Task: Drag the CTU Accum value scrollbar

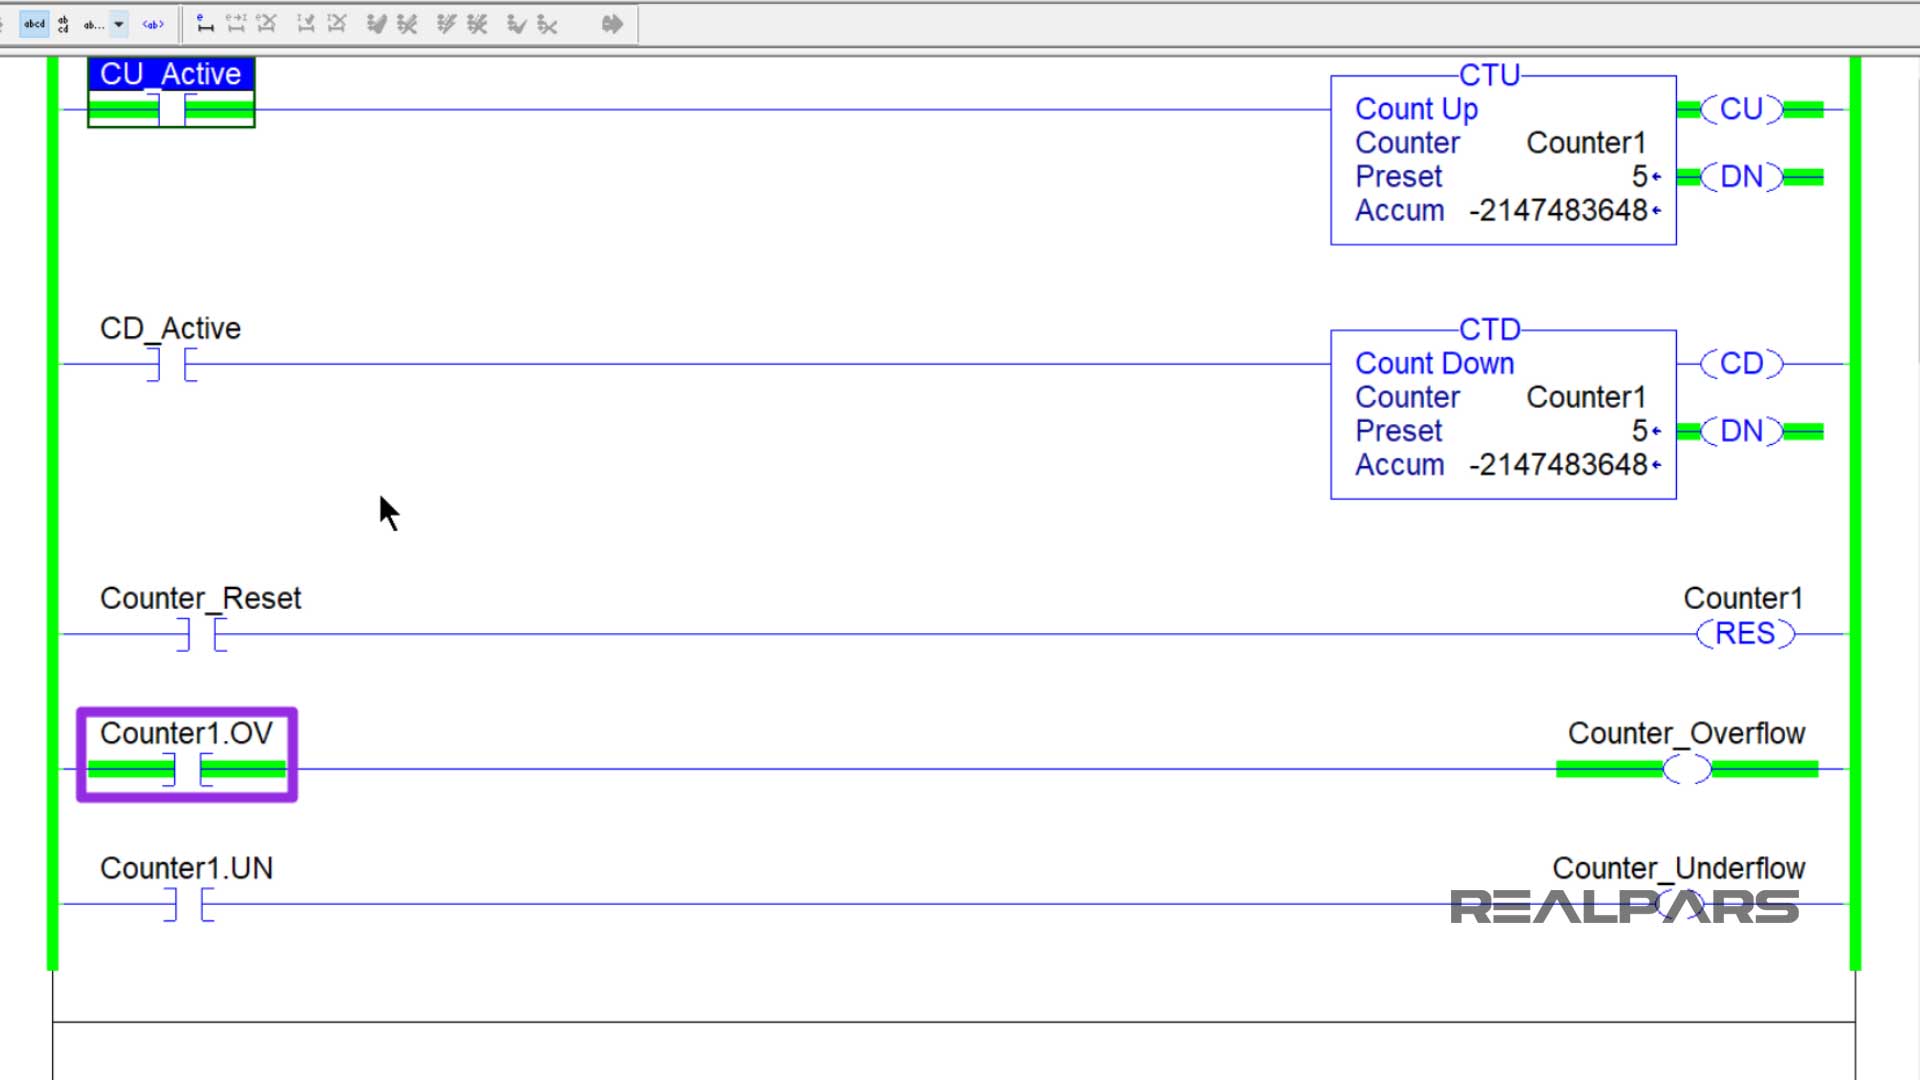Action: point(1659,210)
